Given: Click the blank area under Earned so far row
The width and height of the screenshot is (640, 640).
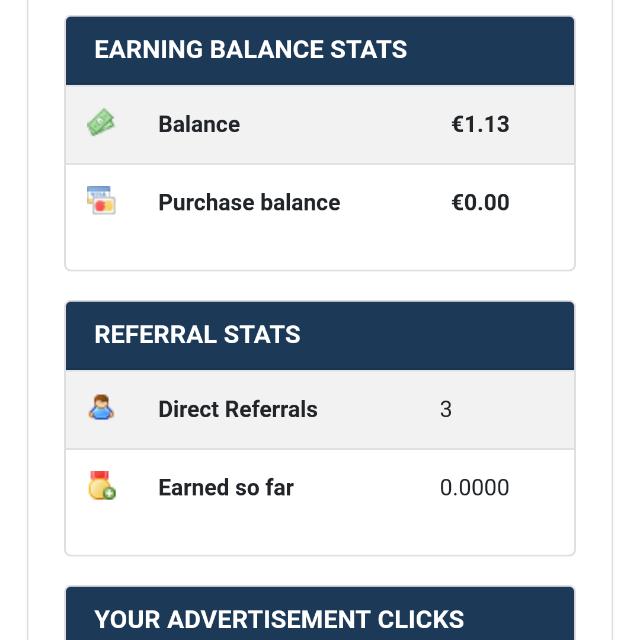Looking at the screenshot, I should [x=320, y=537].
